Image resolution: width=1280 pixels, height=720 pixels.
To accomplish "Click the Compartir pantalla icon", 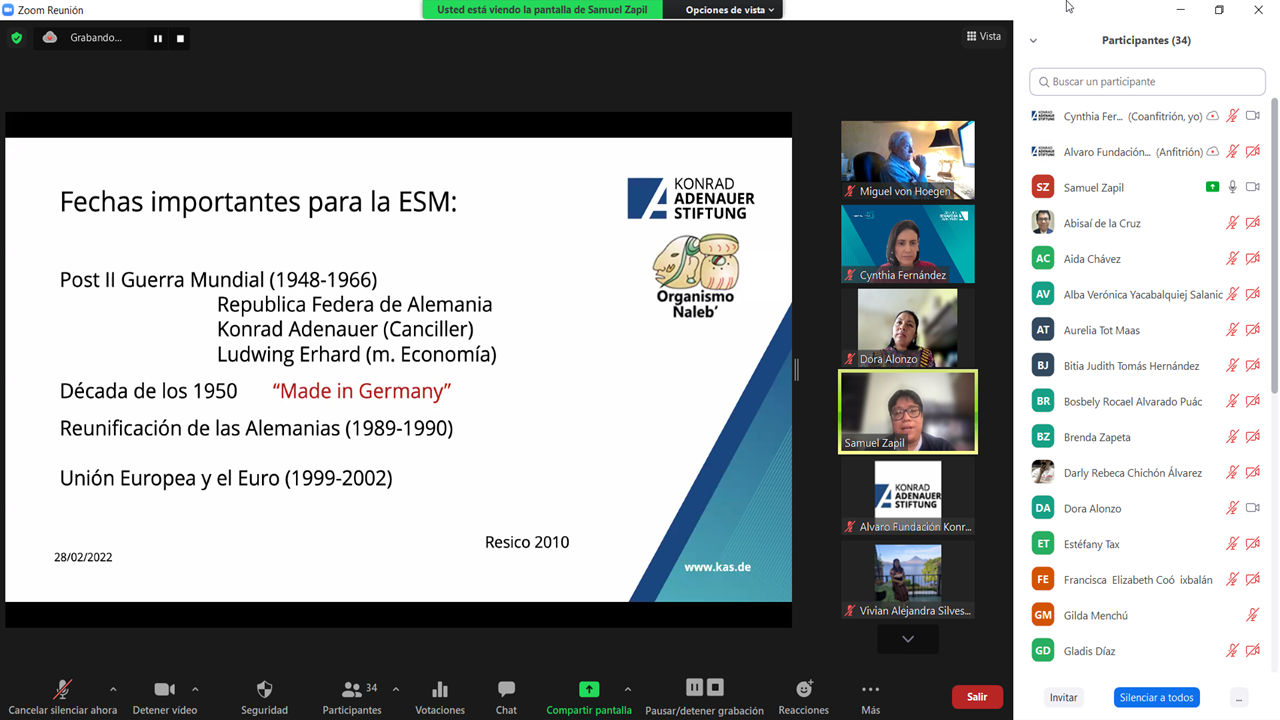I will (x=588, y=690).
